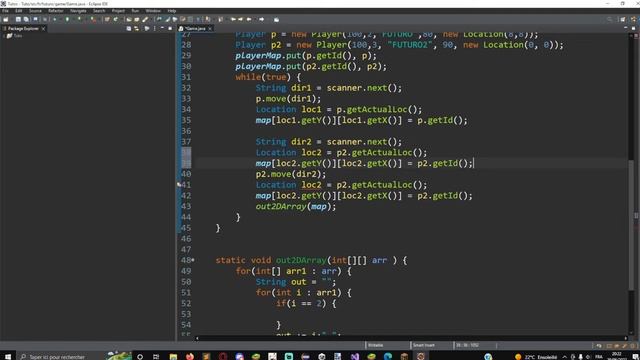
Task: Minimize the Package Explorer view
Action: point(162,28)
